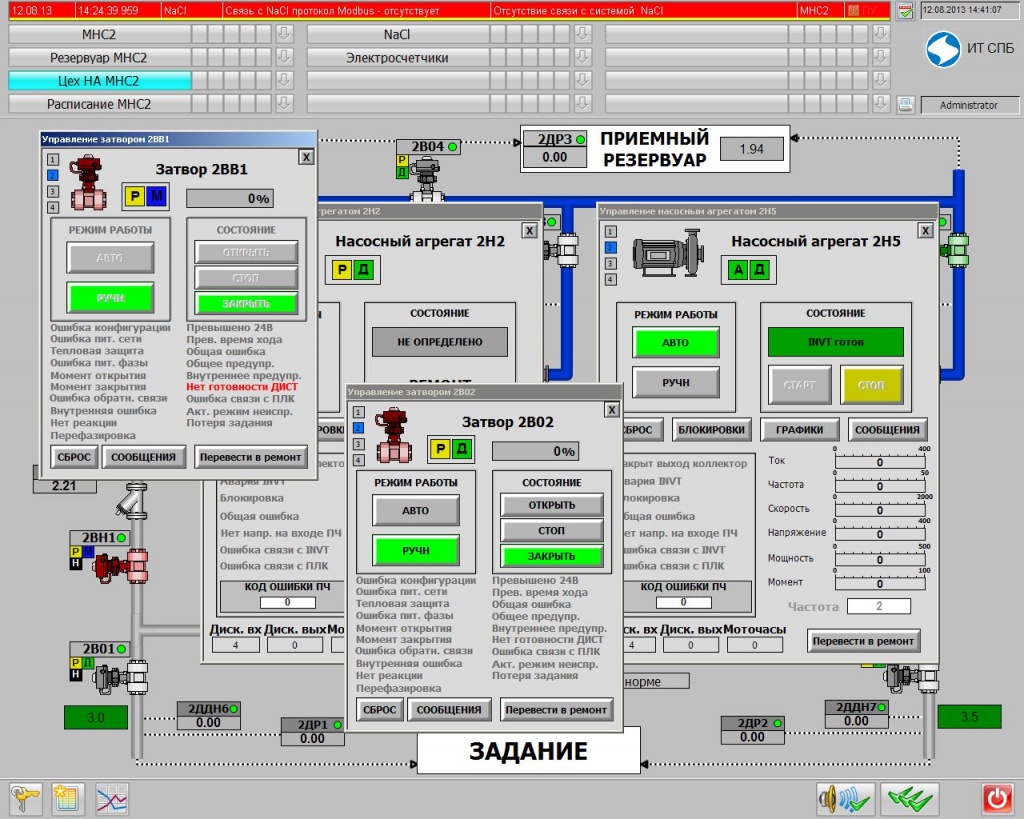Image resolution: width=1024 pixels, height=819 pixels.
Task: Click the speaker sound acknowledge icon
Action: 845,798
